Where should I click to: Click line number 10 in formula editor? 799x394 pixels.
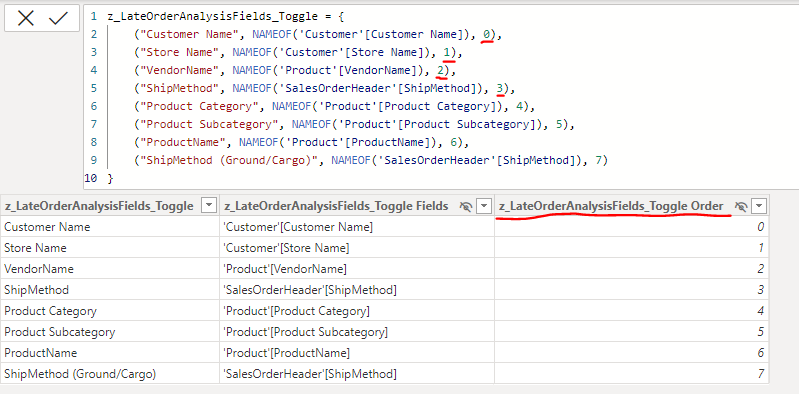(90, 178)
